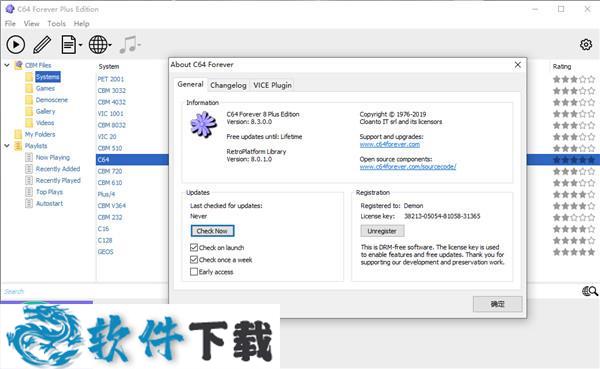The image size is (600, 369).
Task: Click the CBM Files root icon
Action: [x=18, y=65]
